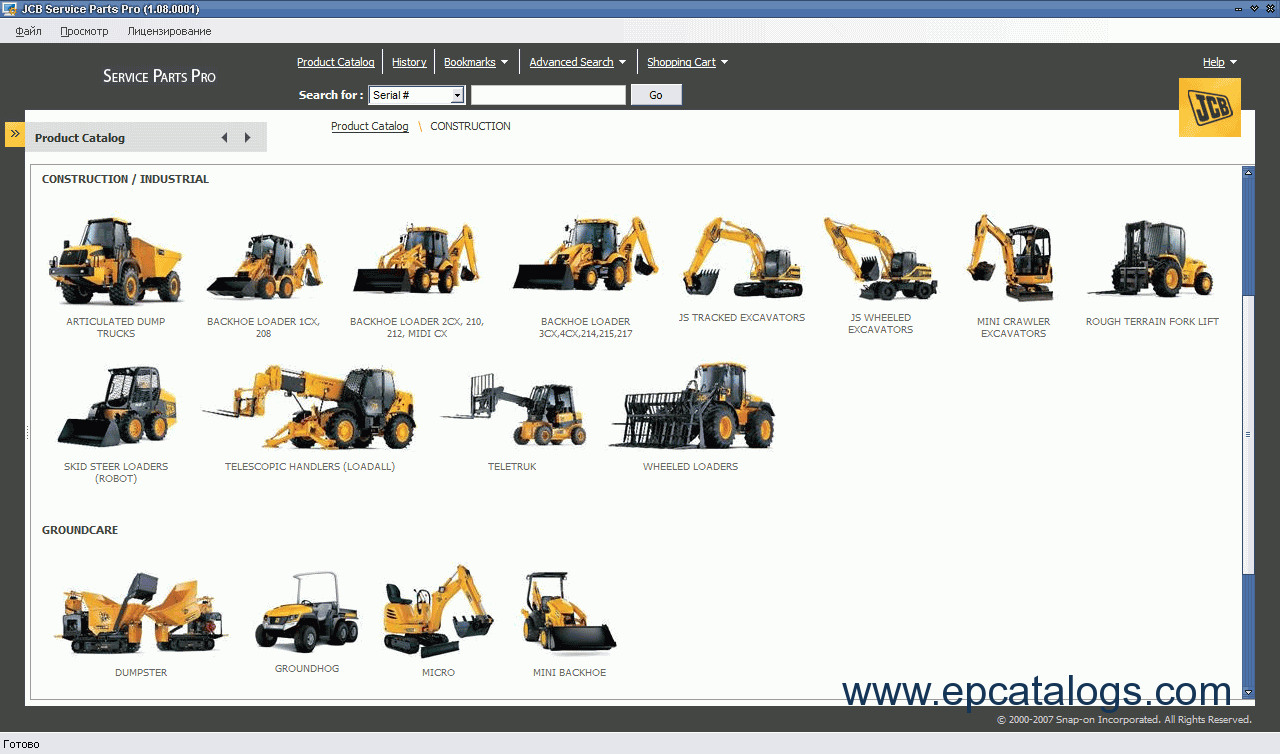This screenshot has height=754, width=1280.
Task: Select Telescopic Handlers (Loadall) image
Action: click(x=309, y=407)
